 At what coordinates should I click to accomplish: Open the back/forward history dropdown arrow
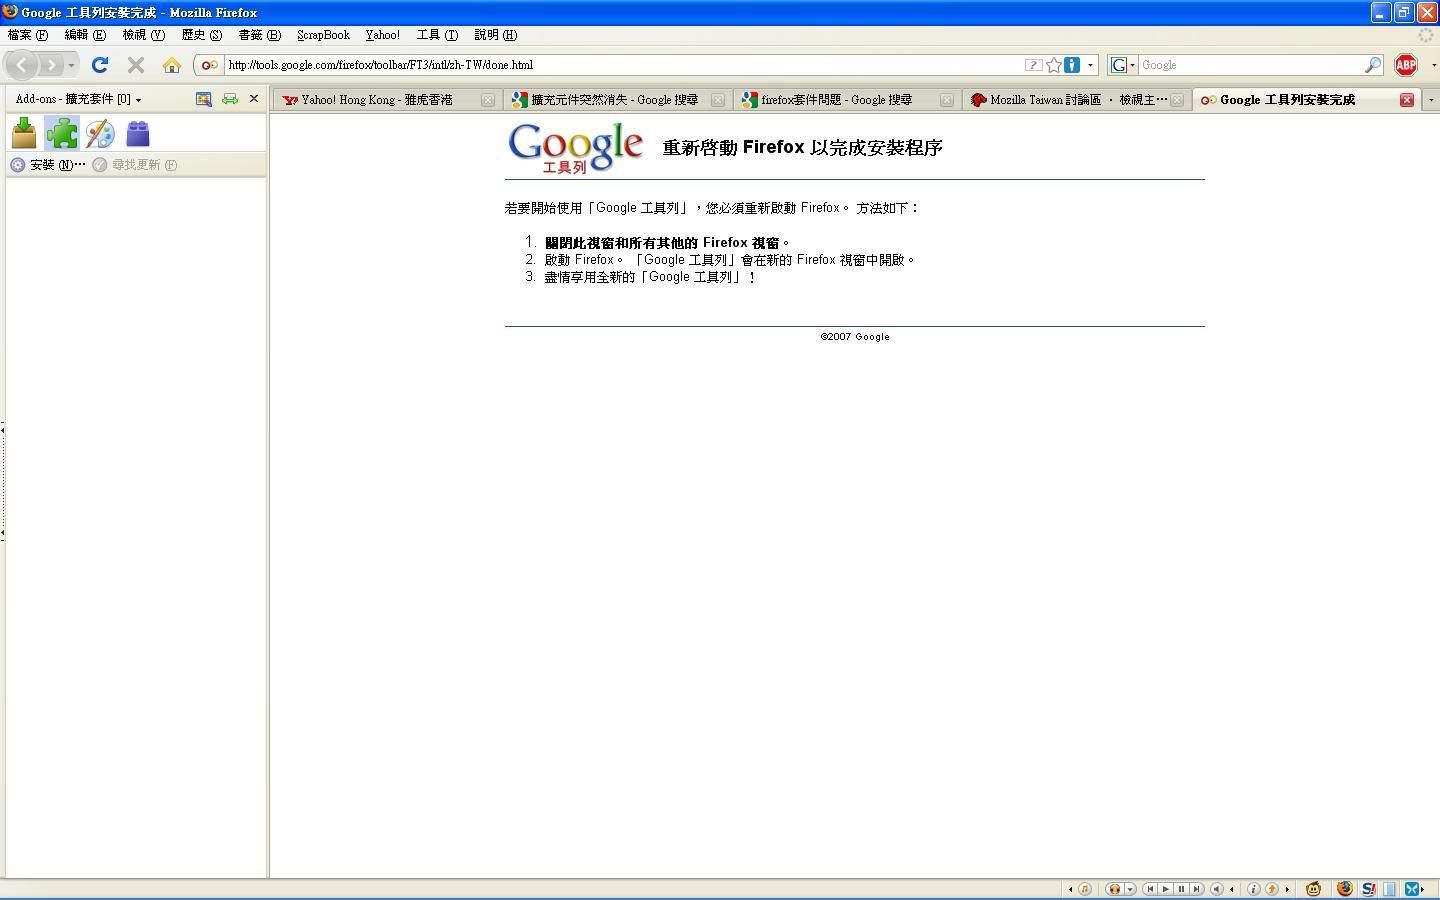coord(71,66)
